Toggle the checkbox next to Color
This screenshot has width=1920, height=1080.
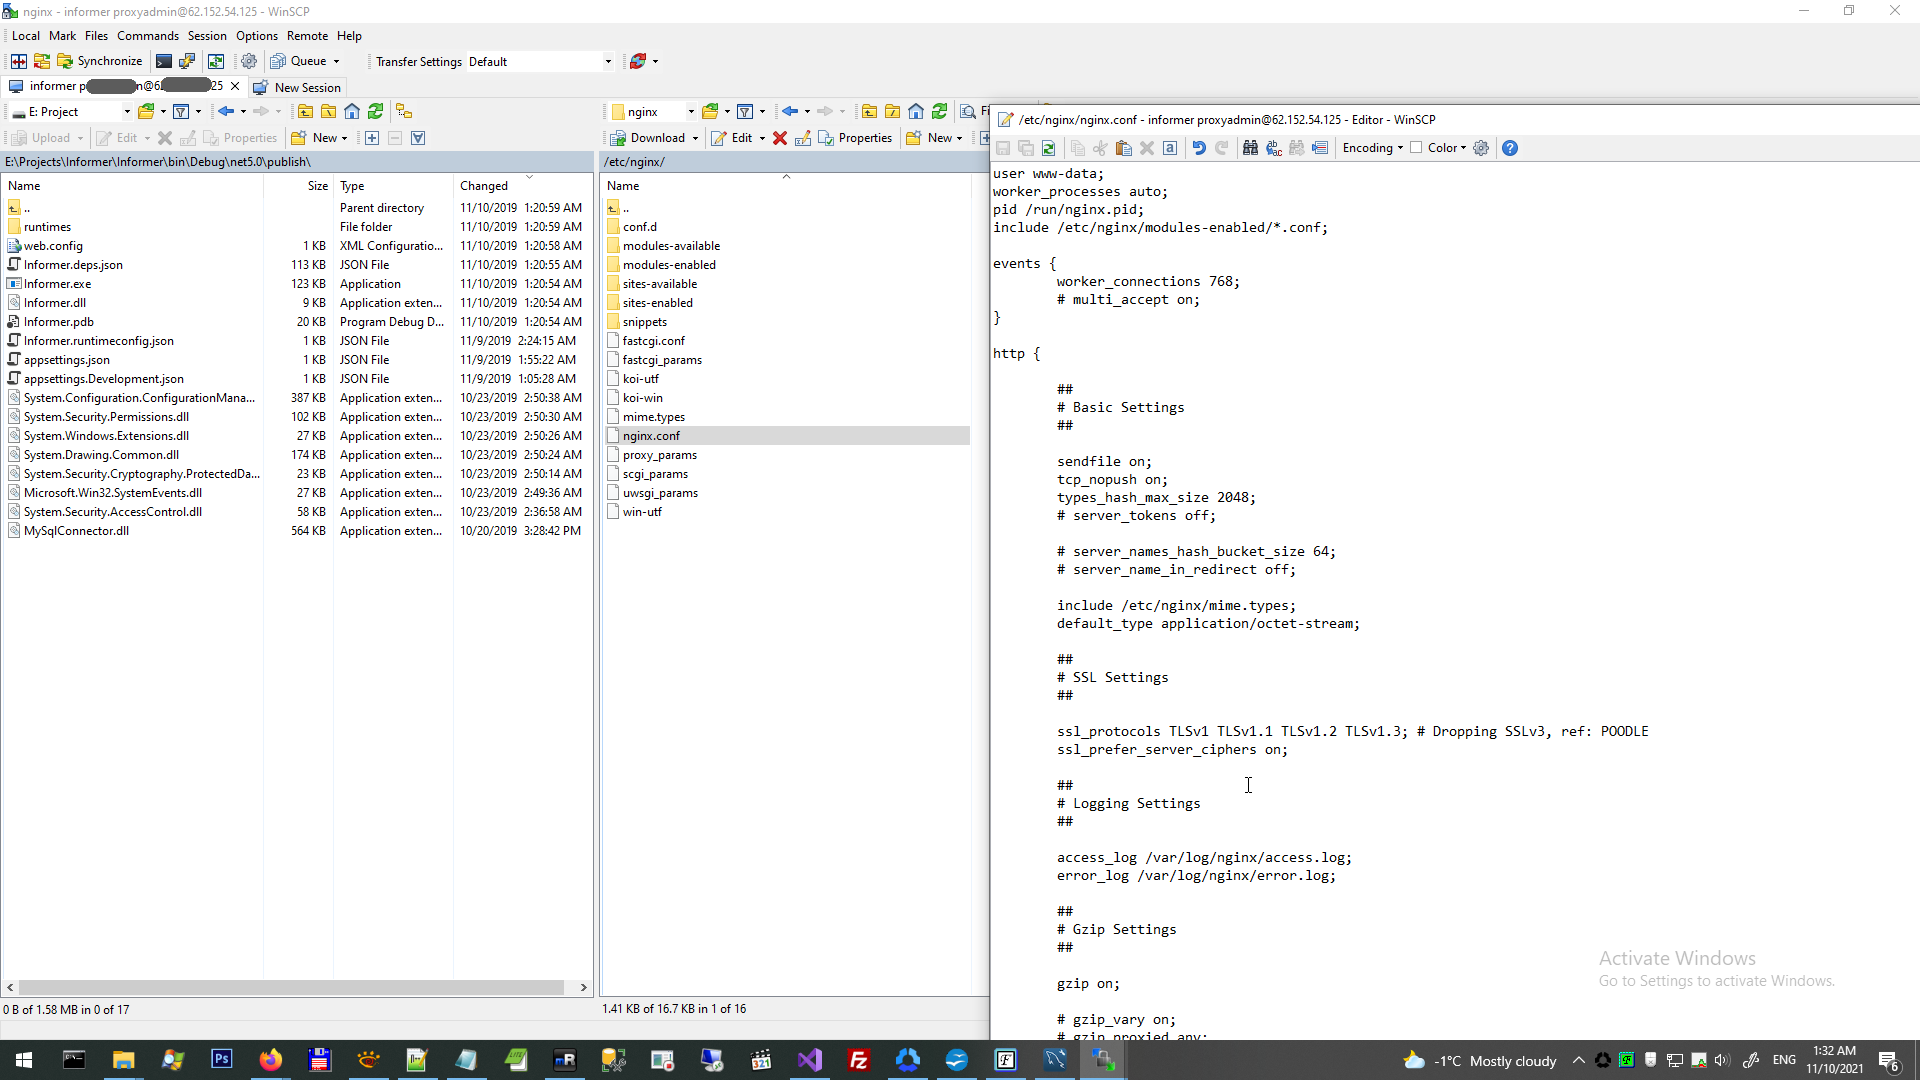pyautogui.click(x=1416, y=148)
